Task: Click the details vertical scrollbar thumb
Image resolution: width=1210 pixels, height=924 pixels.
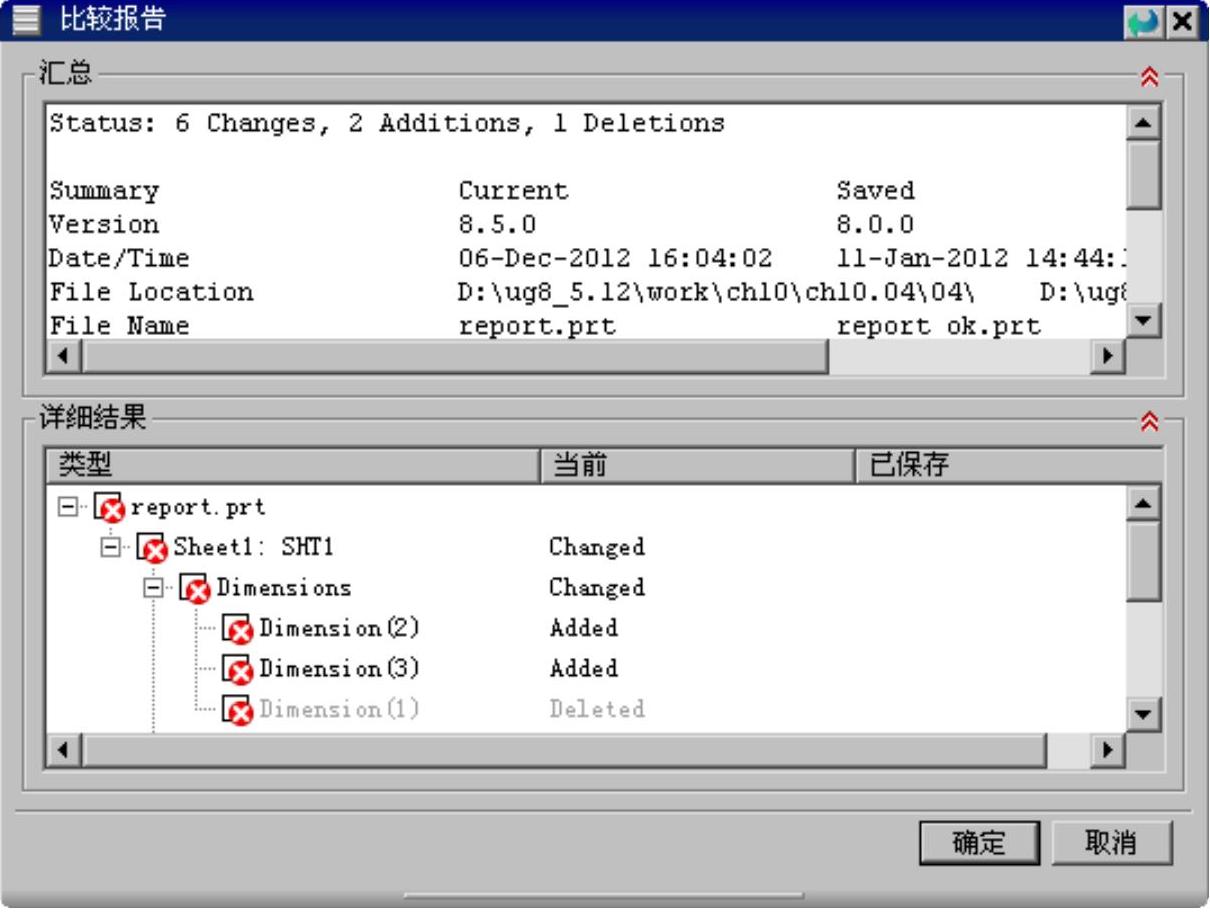Action: [x=1143, y=560]
